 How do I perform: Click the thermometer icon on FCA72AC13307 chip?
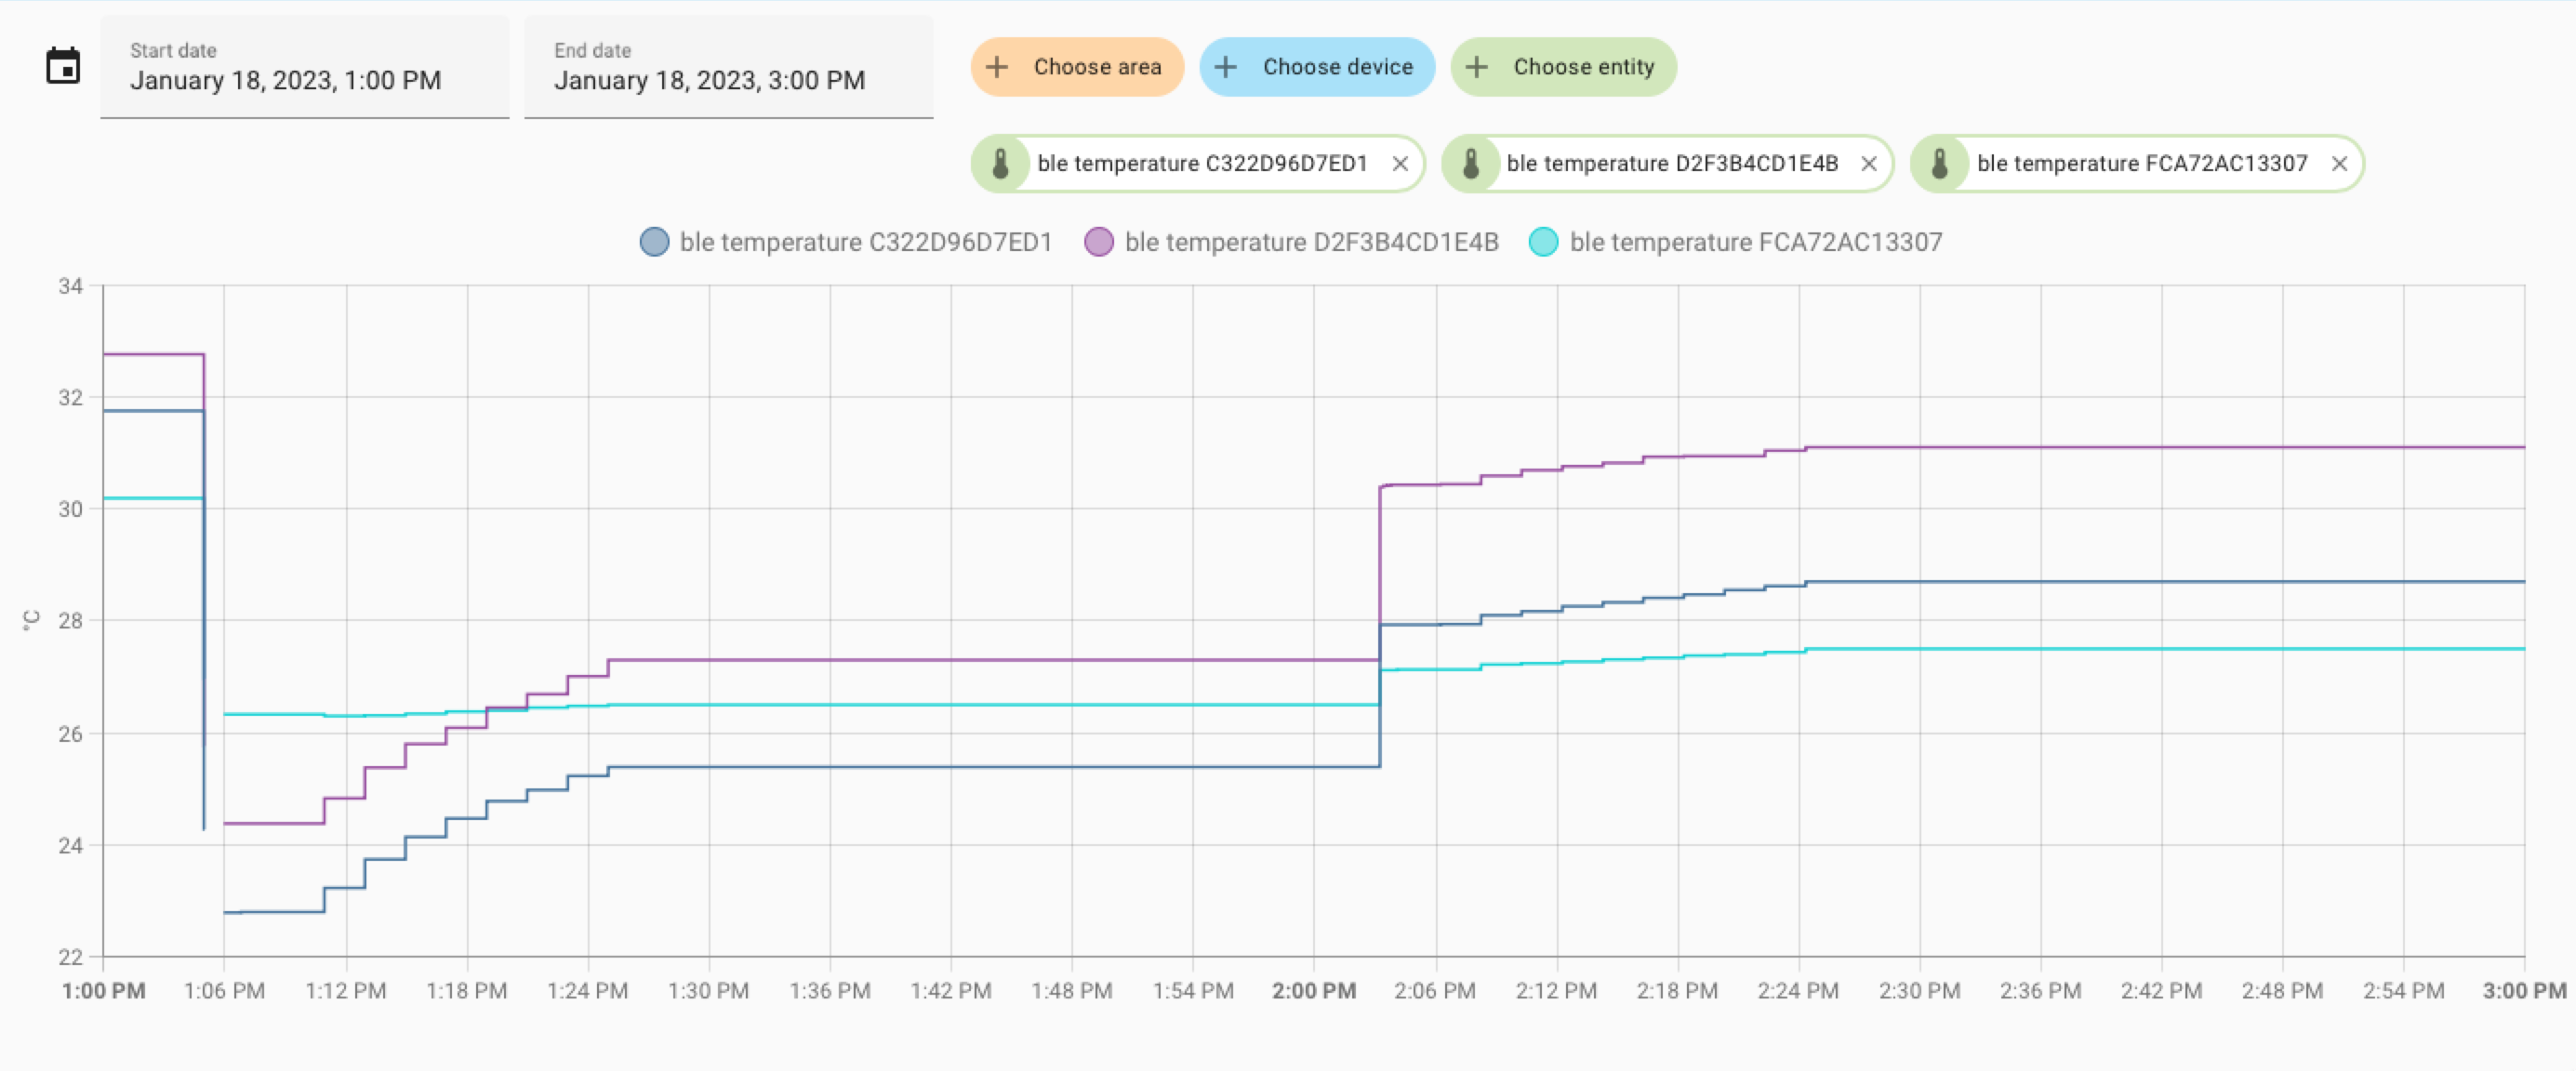[1940, 163]
